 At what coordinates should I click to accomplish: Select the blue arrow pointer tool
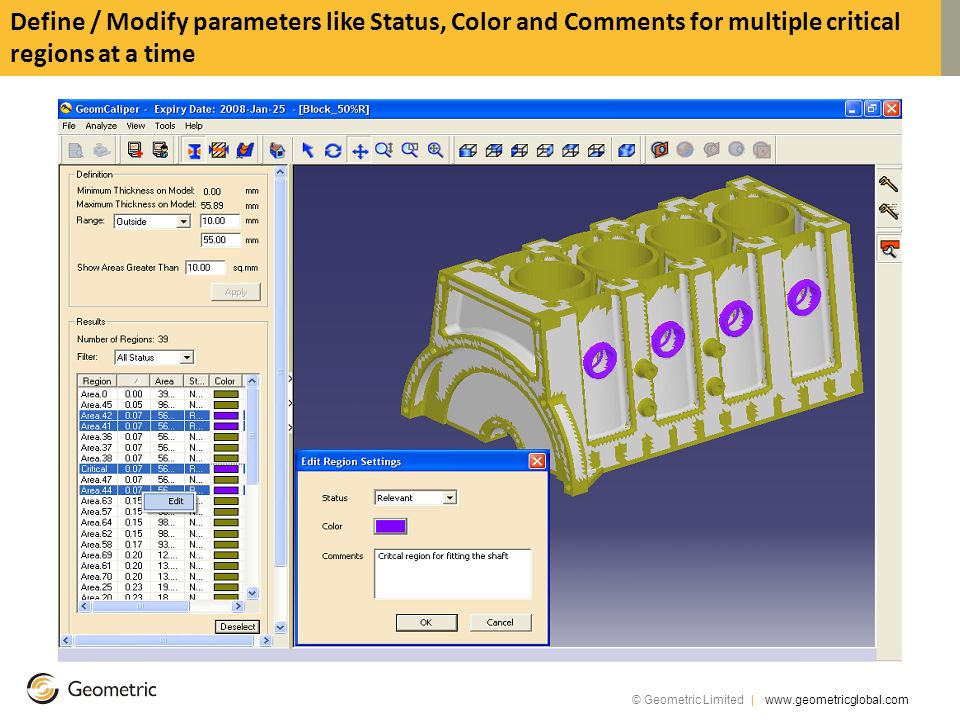308,150
